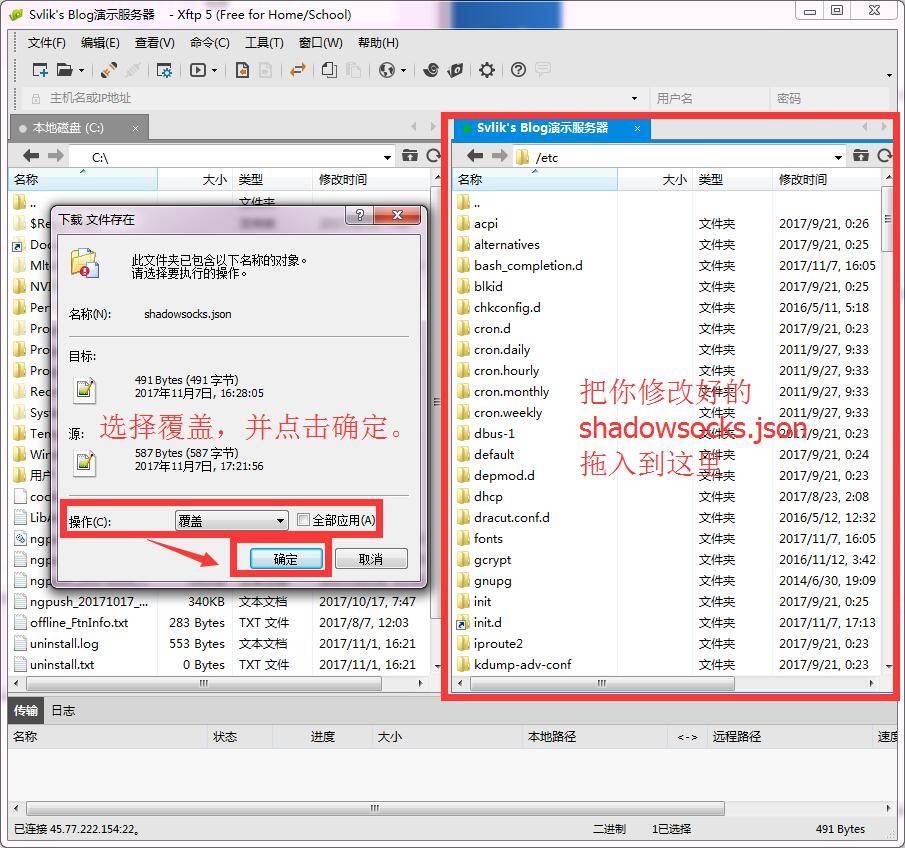Switch to the 日志 tab
The height and width of the screenshot is (848, 905).
pos(63,711)
